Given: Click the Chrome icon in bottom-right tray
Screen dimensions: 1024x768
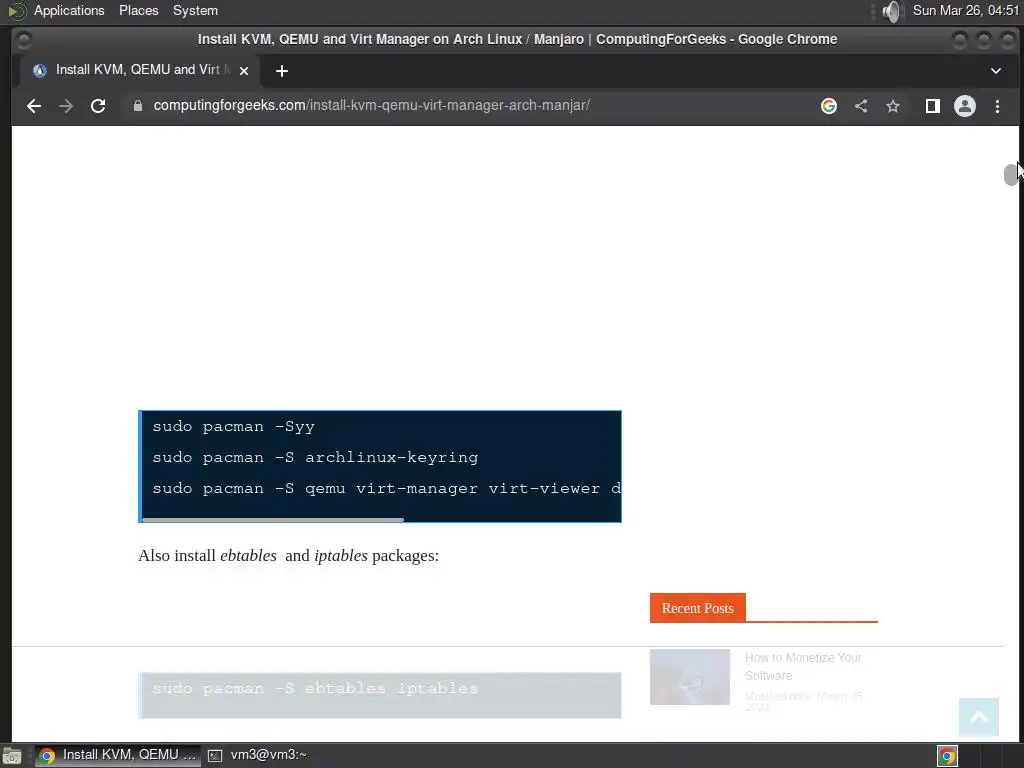Looking at the screenshot, I should [947, 756].
